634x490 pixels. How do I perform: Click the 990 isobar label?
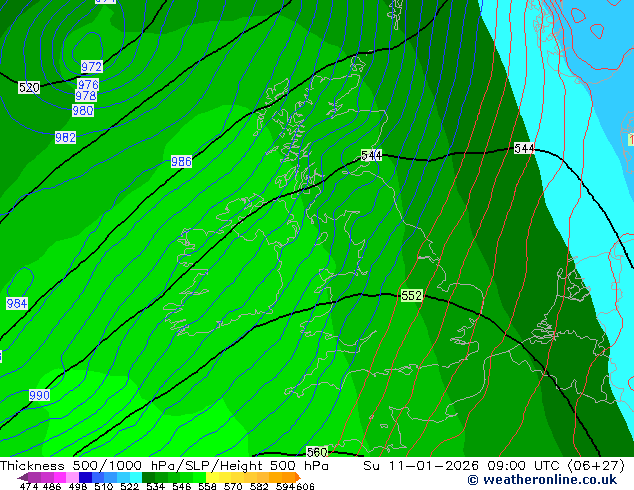(x=39, y=395)
